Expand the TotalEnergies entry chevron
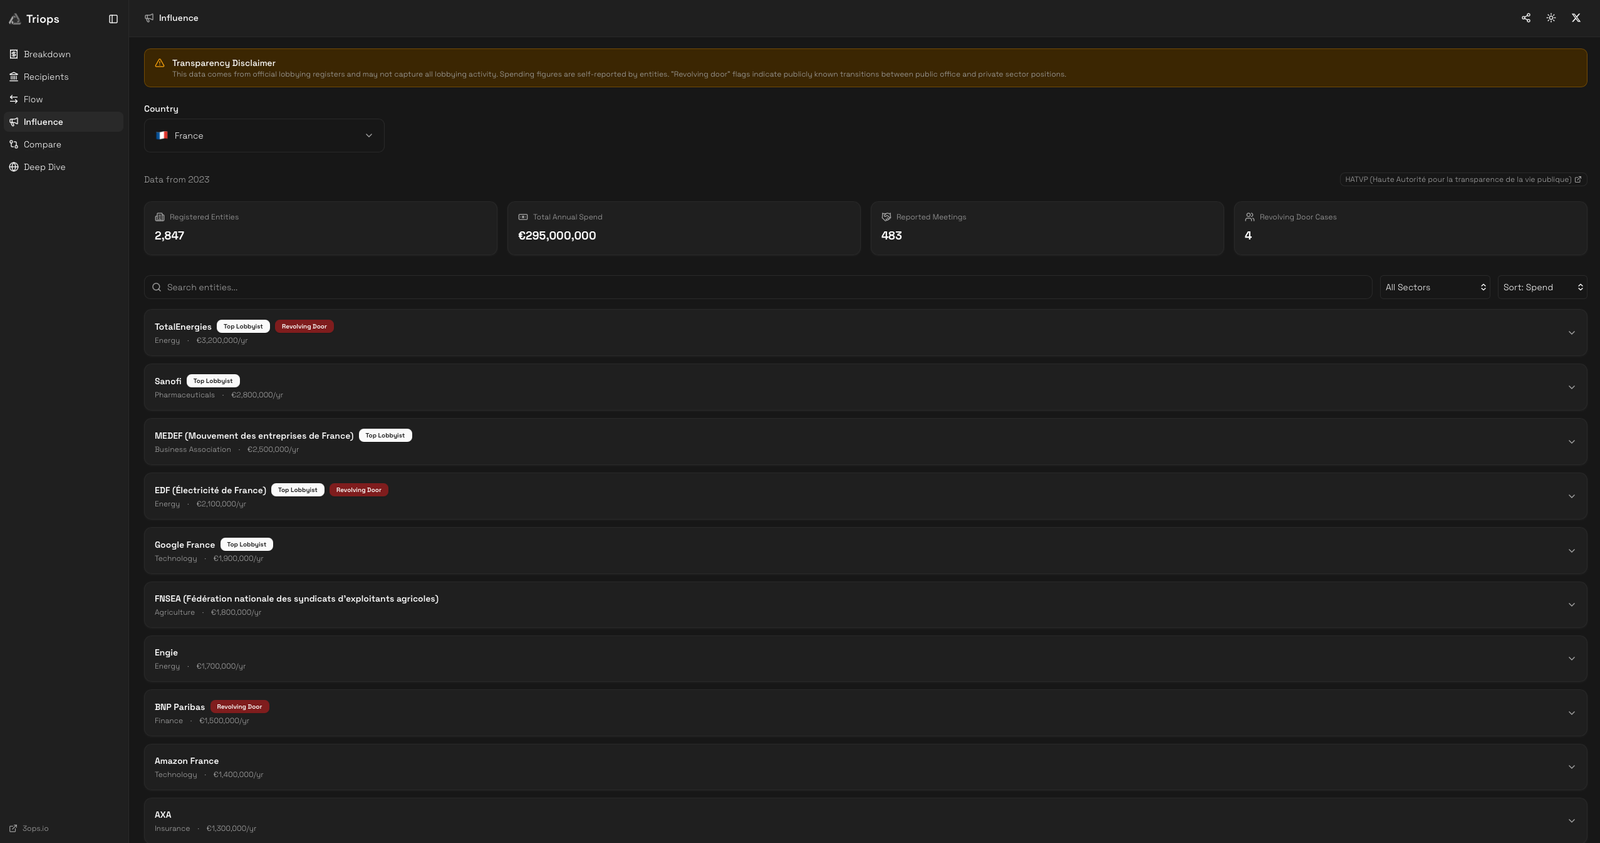 (x=1571, y=333)
